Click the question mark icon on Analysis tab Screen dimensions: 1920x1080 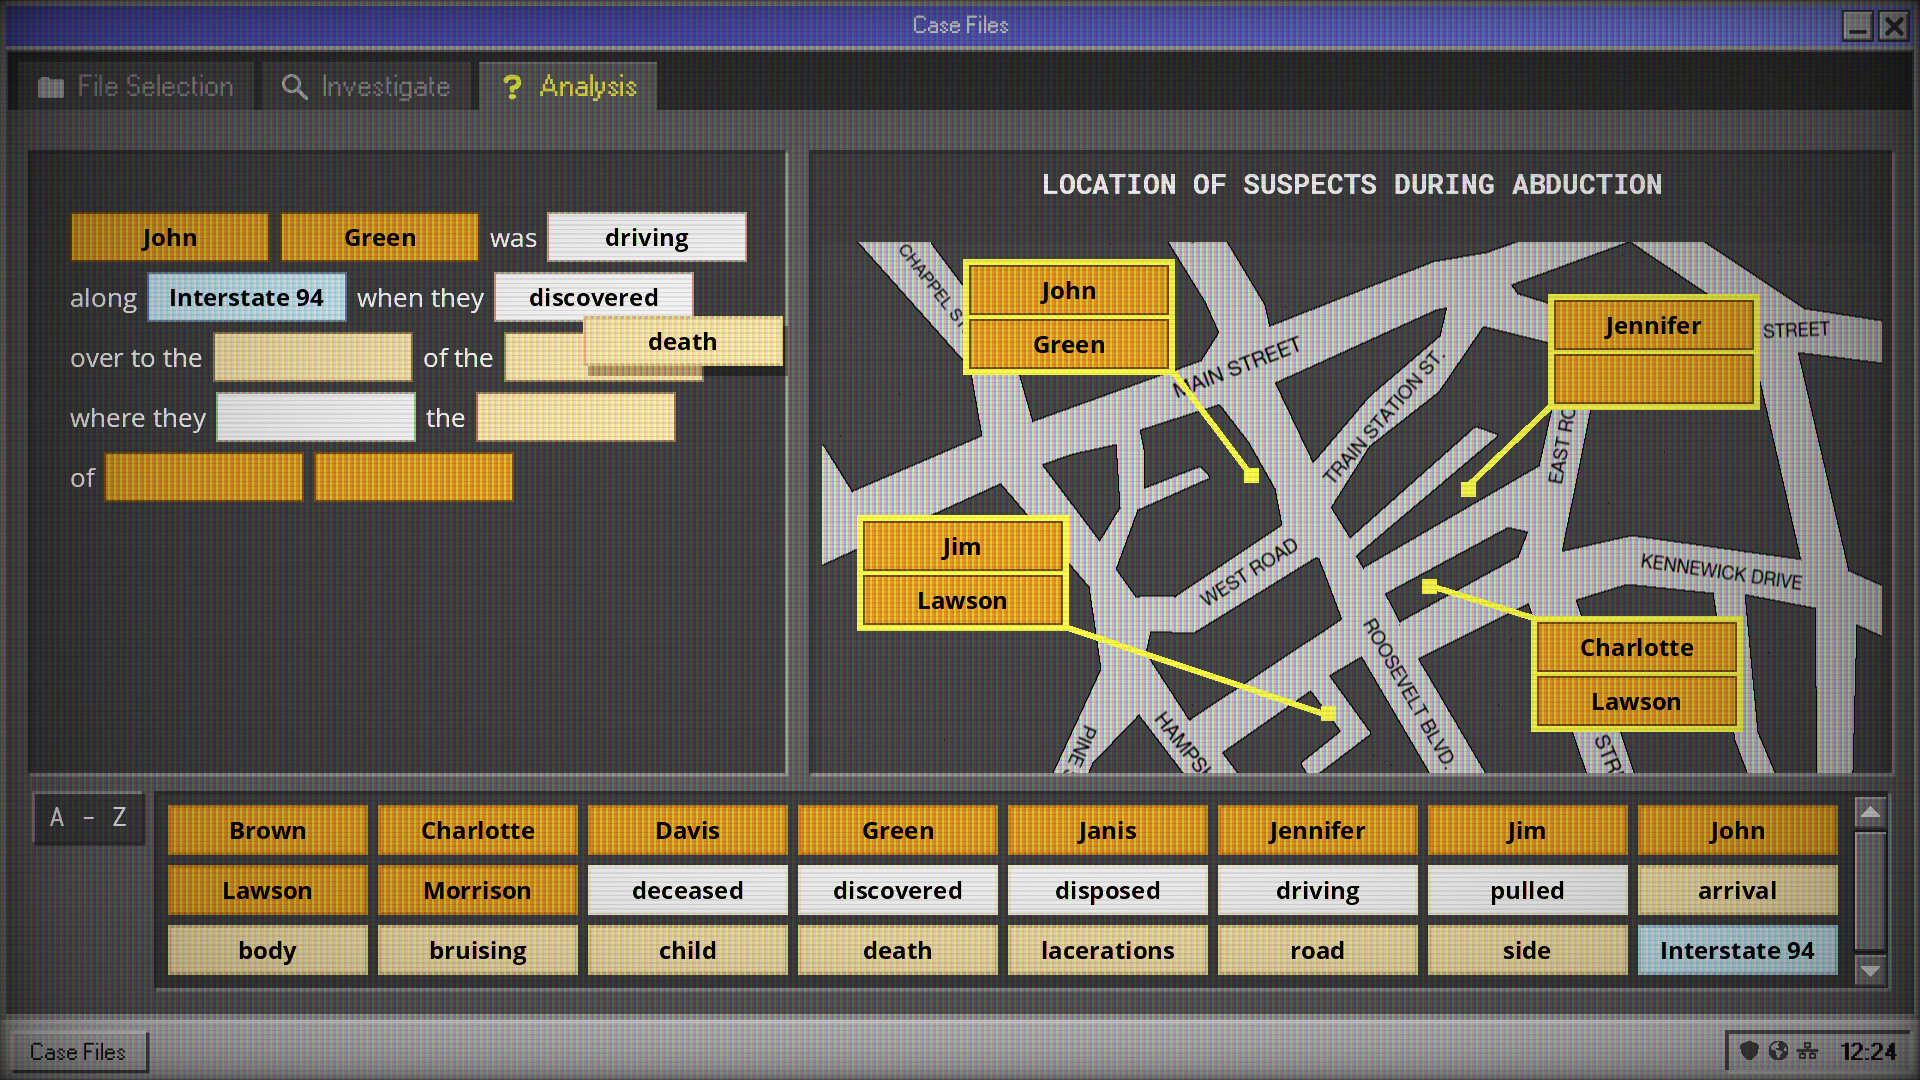click(513, 87)
